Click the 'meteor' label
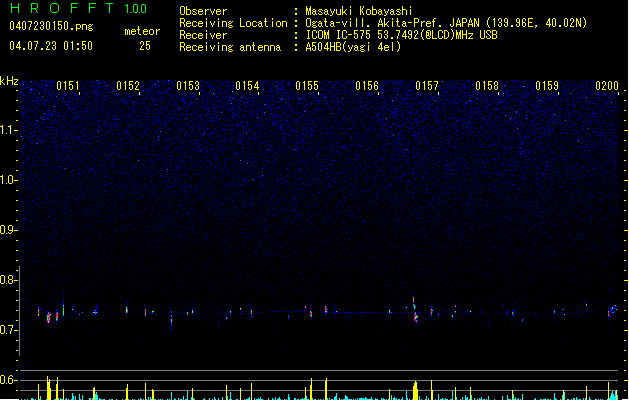This screenshot has height=400, width=629. pyautogui.click(x=142, y=31)
